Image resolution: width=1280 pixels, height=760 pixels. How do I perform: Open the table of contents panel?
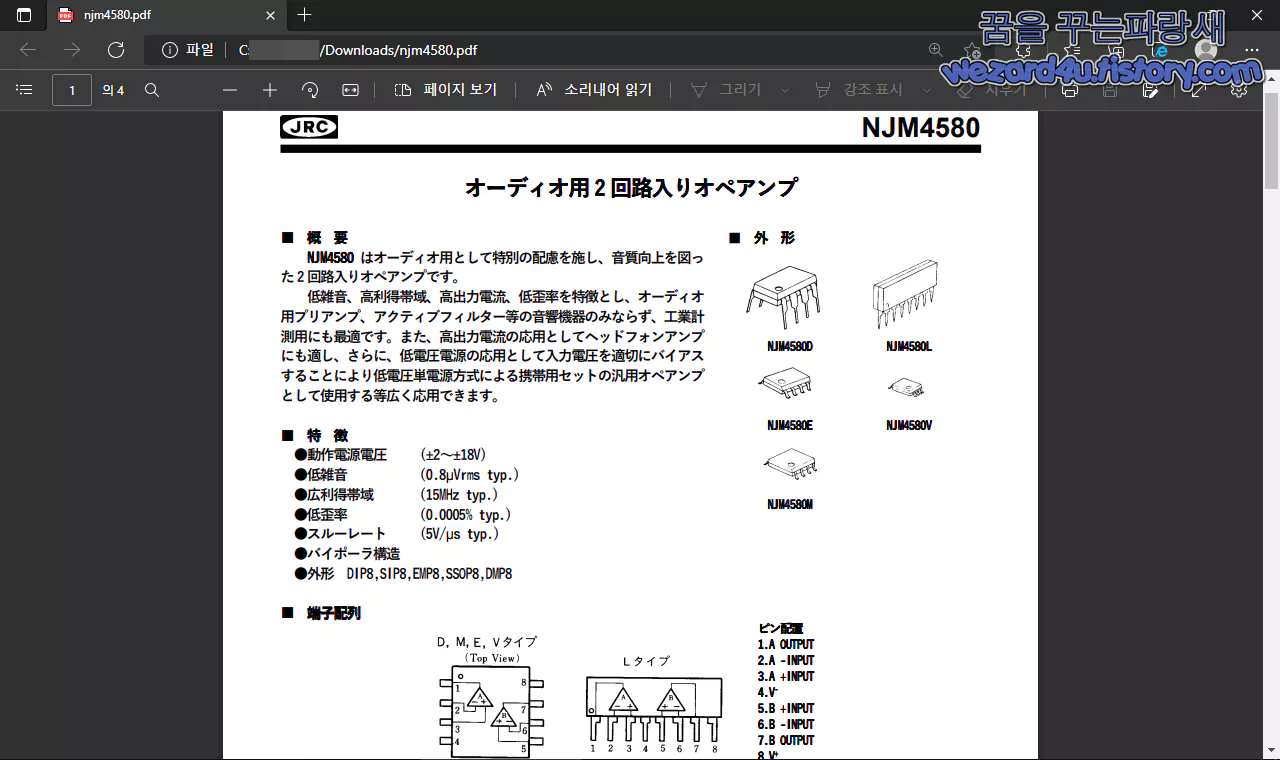pos(24,89)
